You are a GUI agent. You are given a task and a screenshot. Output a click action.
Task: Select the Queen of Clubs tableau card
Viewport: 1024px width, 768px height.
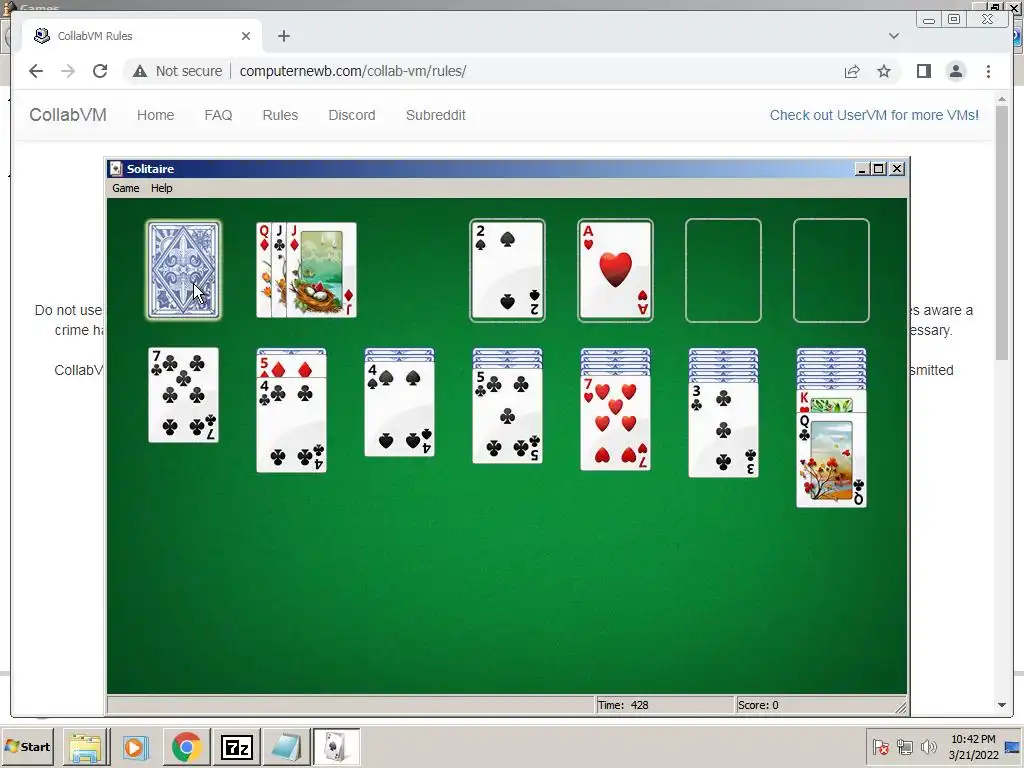point(831,459)
